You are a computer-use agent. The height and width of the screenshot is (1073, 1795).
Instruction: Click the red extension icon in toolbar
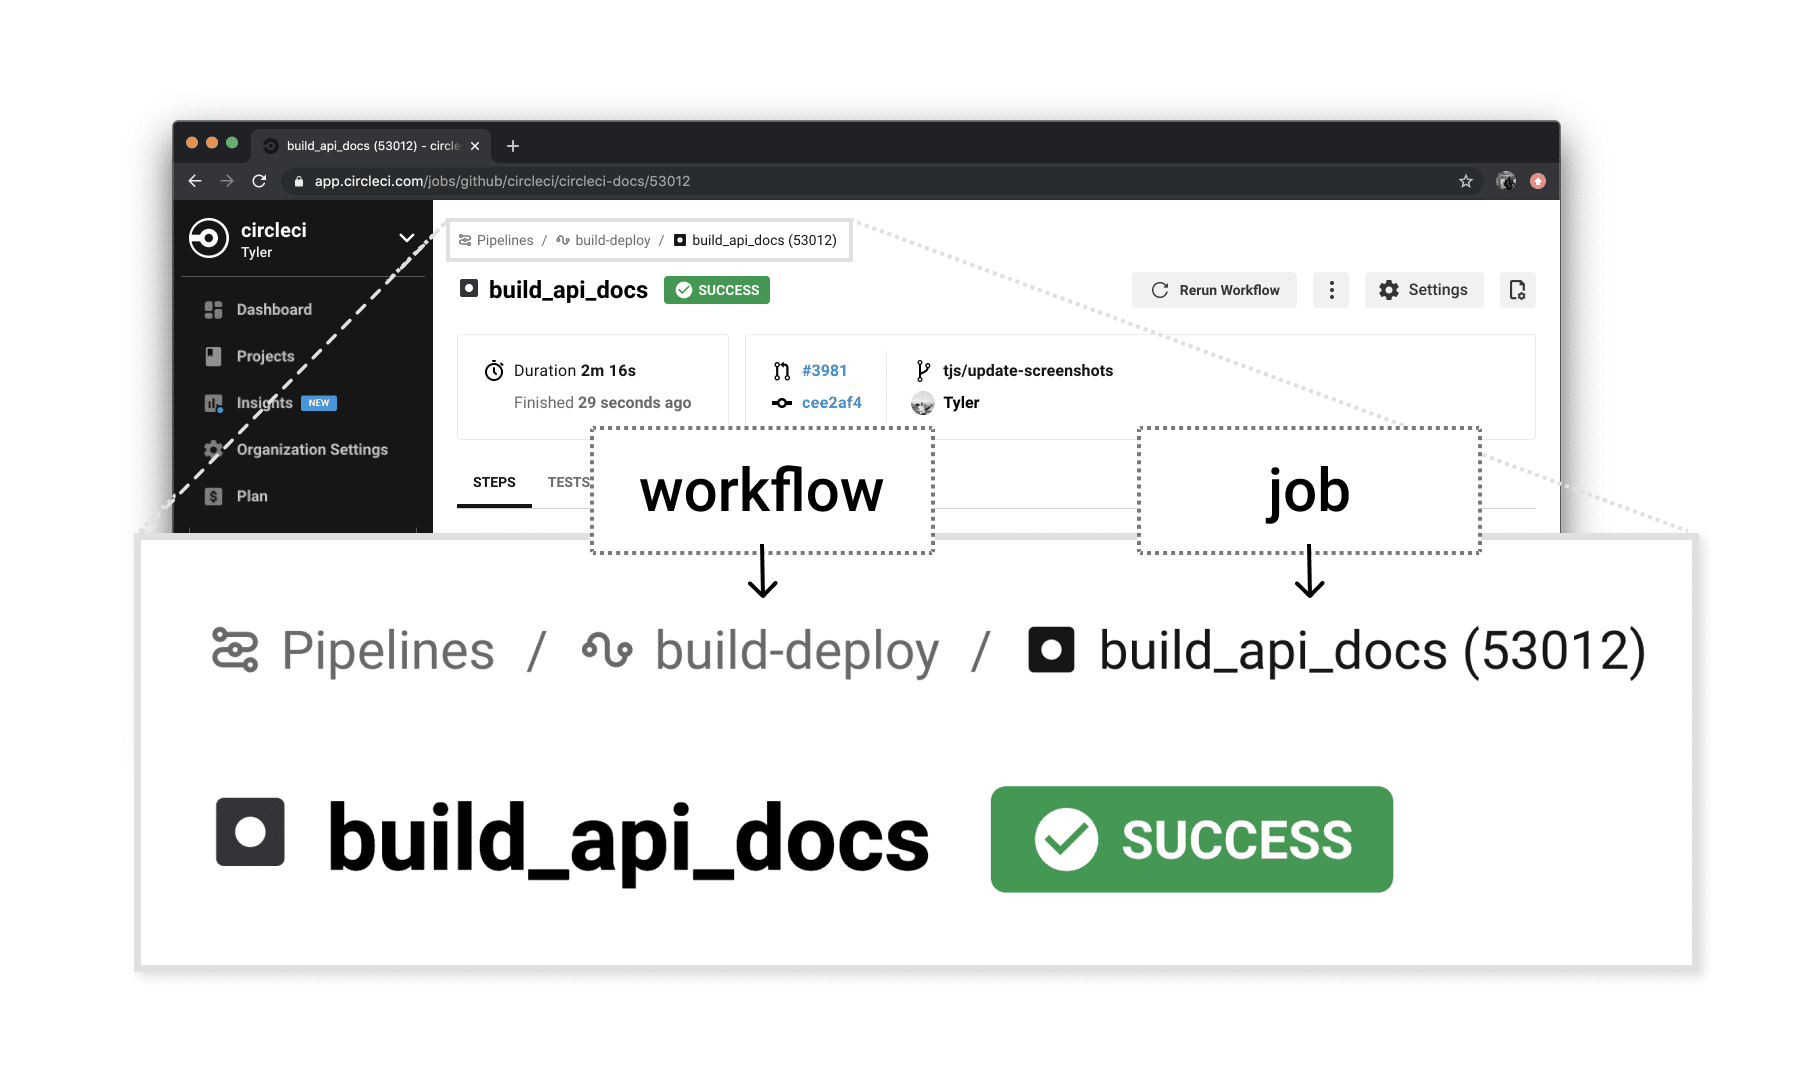[x=1538, y=181]
